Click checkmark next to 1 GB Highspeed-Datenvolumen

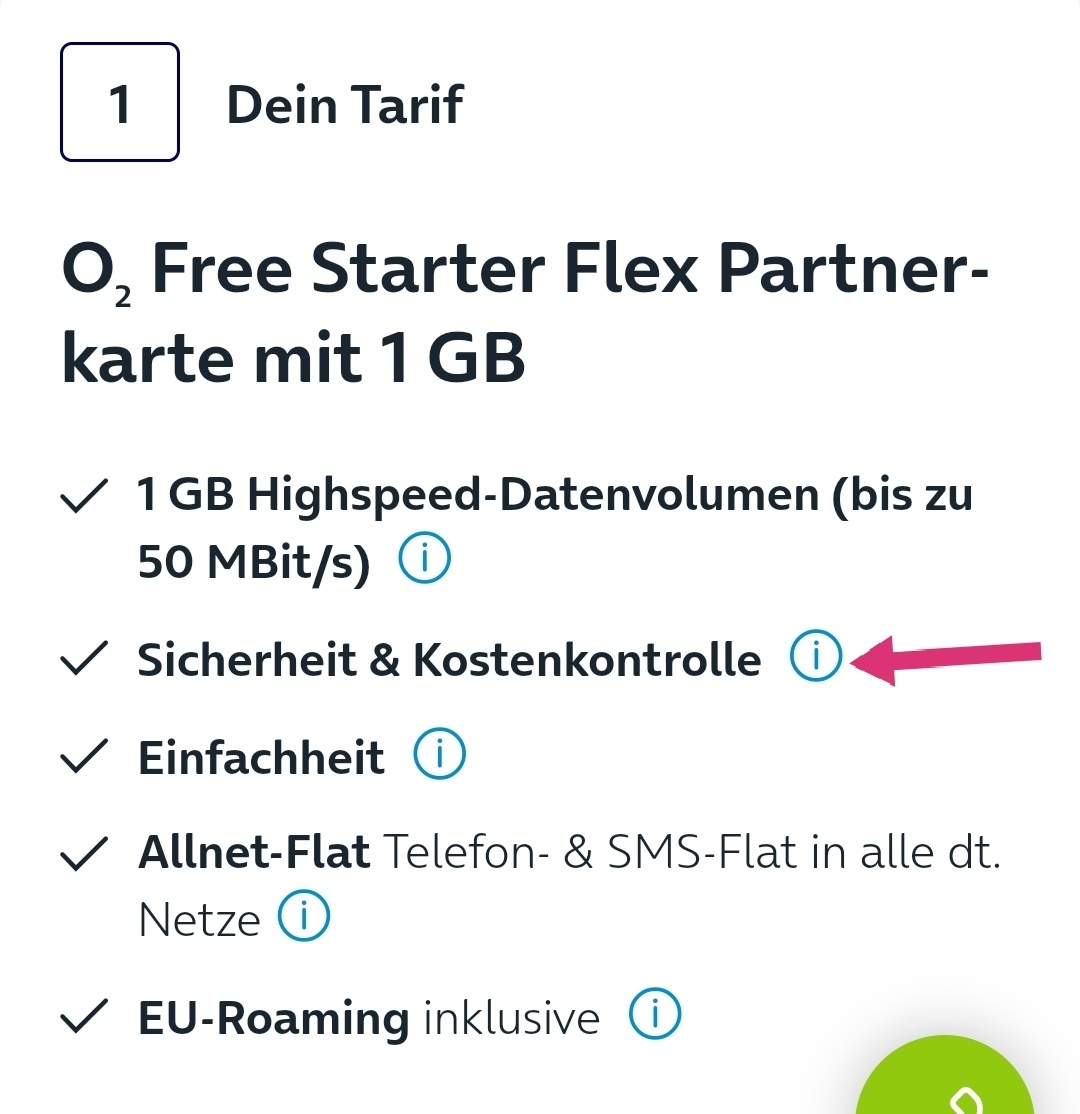coord(84,495)
